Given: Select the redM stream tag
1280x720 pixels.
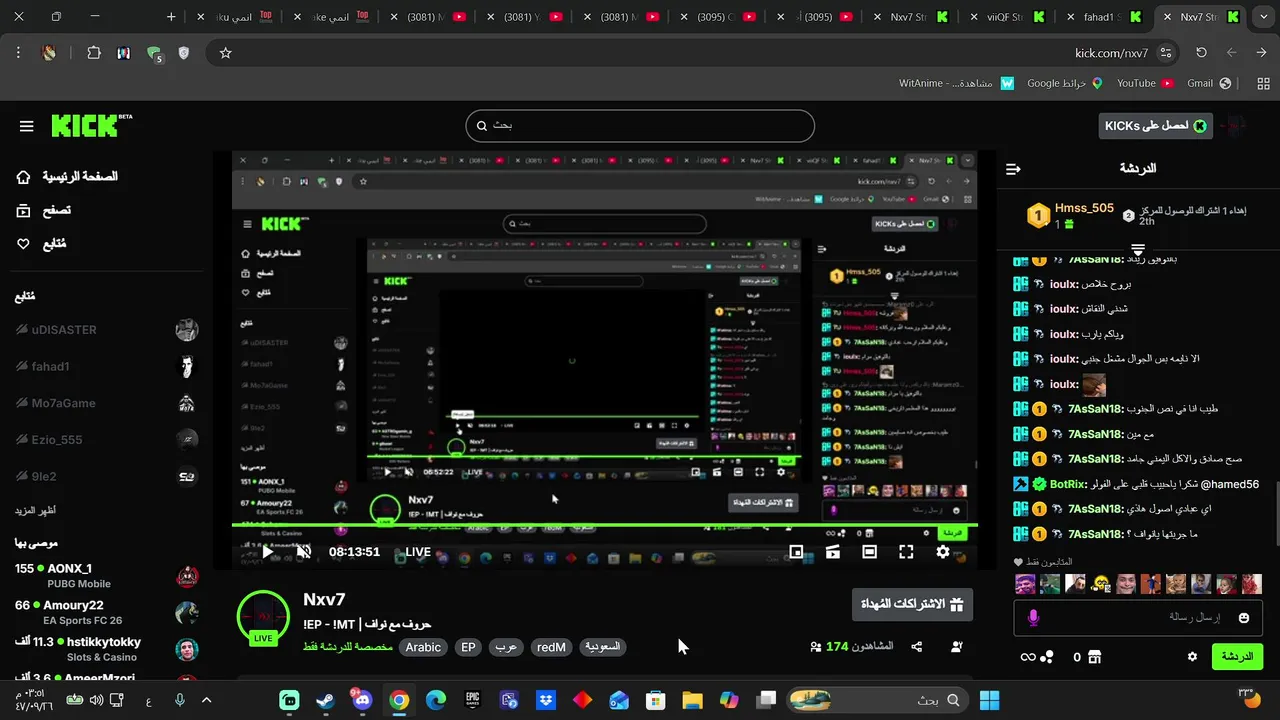Looking at the screenshot, I should [551, 647].
